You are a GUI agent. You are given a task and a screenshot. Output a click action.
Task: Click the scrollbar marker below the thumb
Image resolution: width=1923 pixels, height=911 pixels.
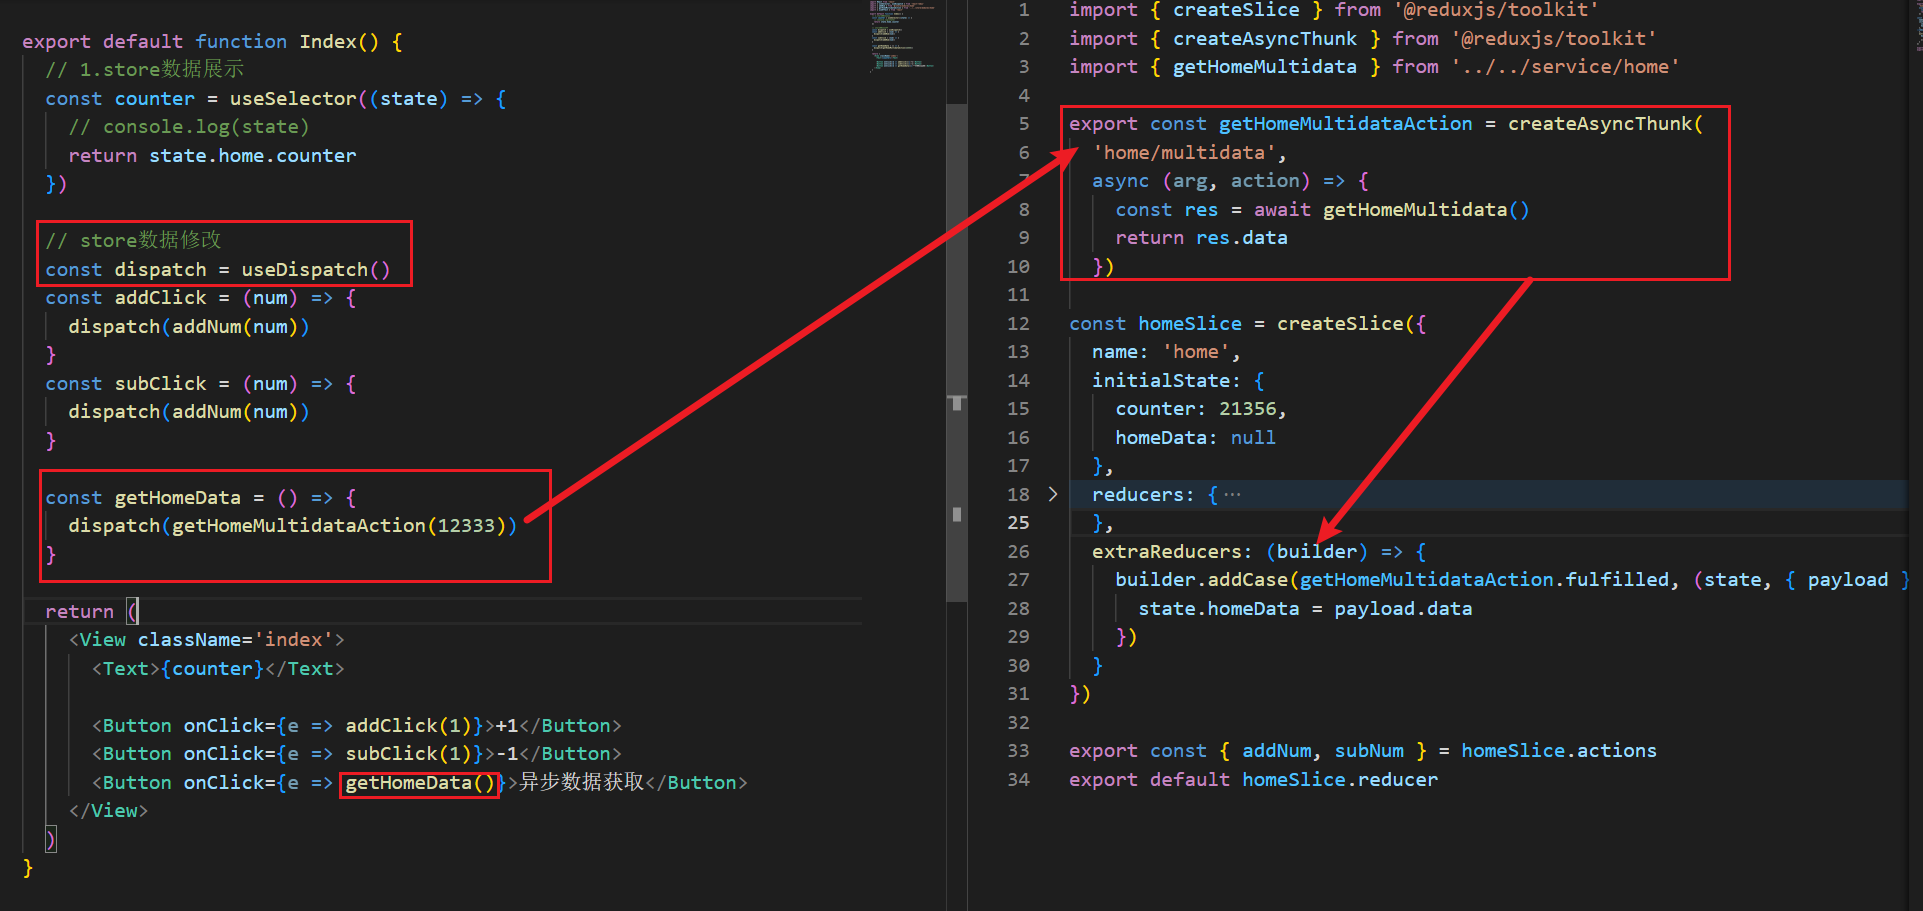(957, 514)
